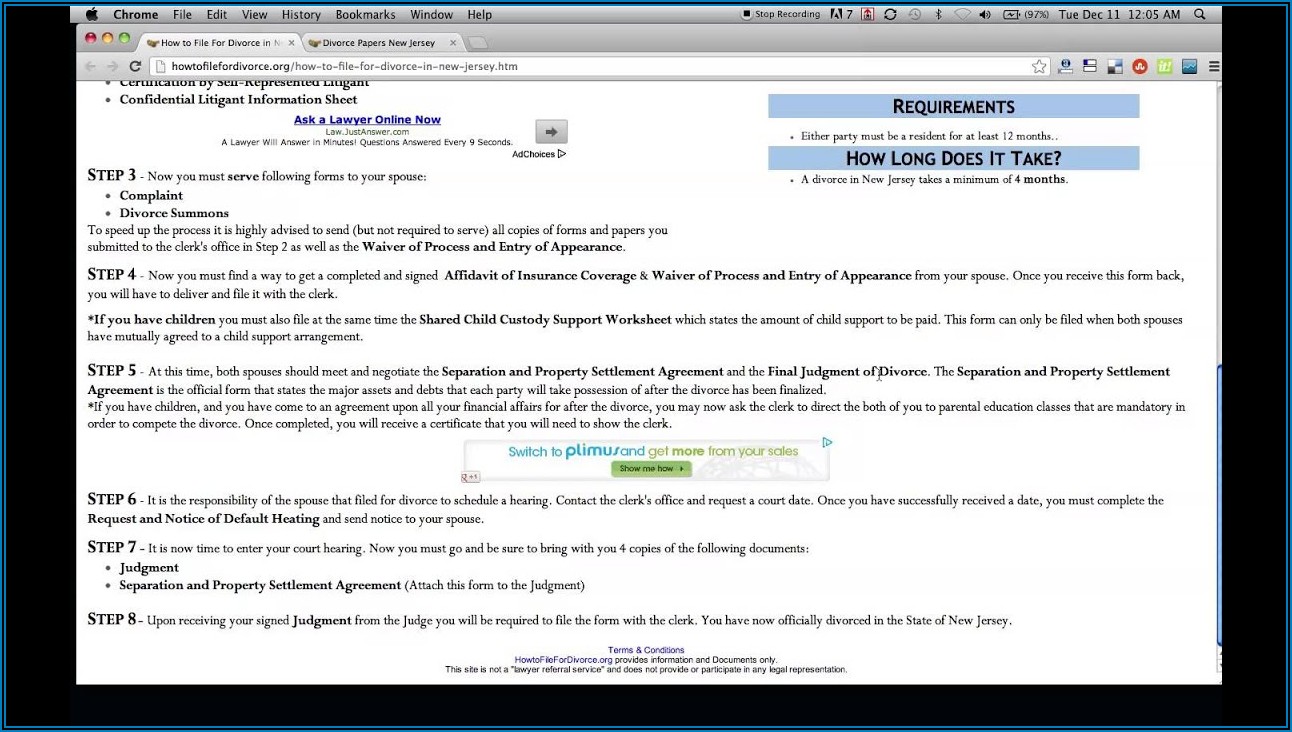Bookmark this page with the star icon
Image resolution: width=1292 pixels, height=732 pixels.
(x=1039, y=67)
